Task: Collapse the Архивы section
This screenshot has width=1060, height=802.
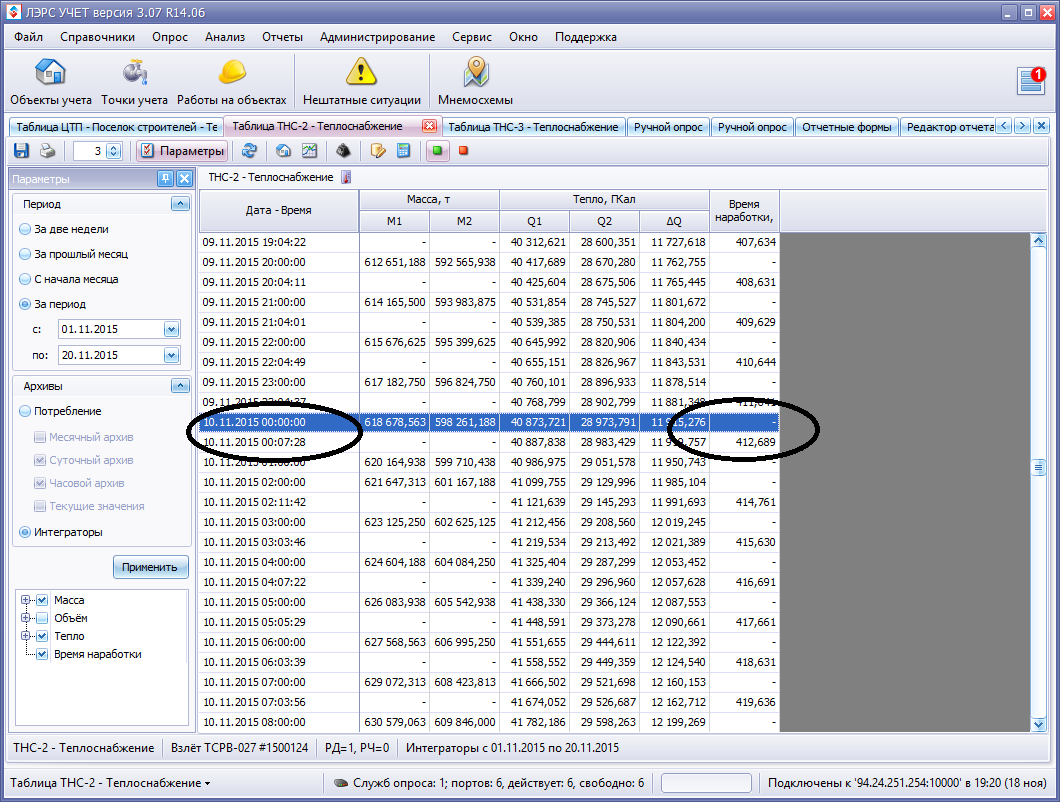Action: [x=180, y=386]
